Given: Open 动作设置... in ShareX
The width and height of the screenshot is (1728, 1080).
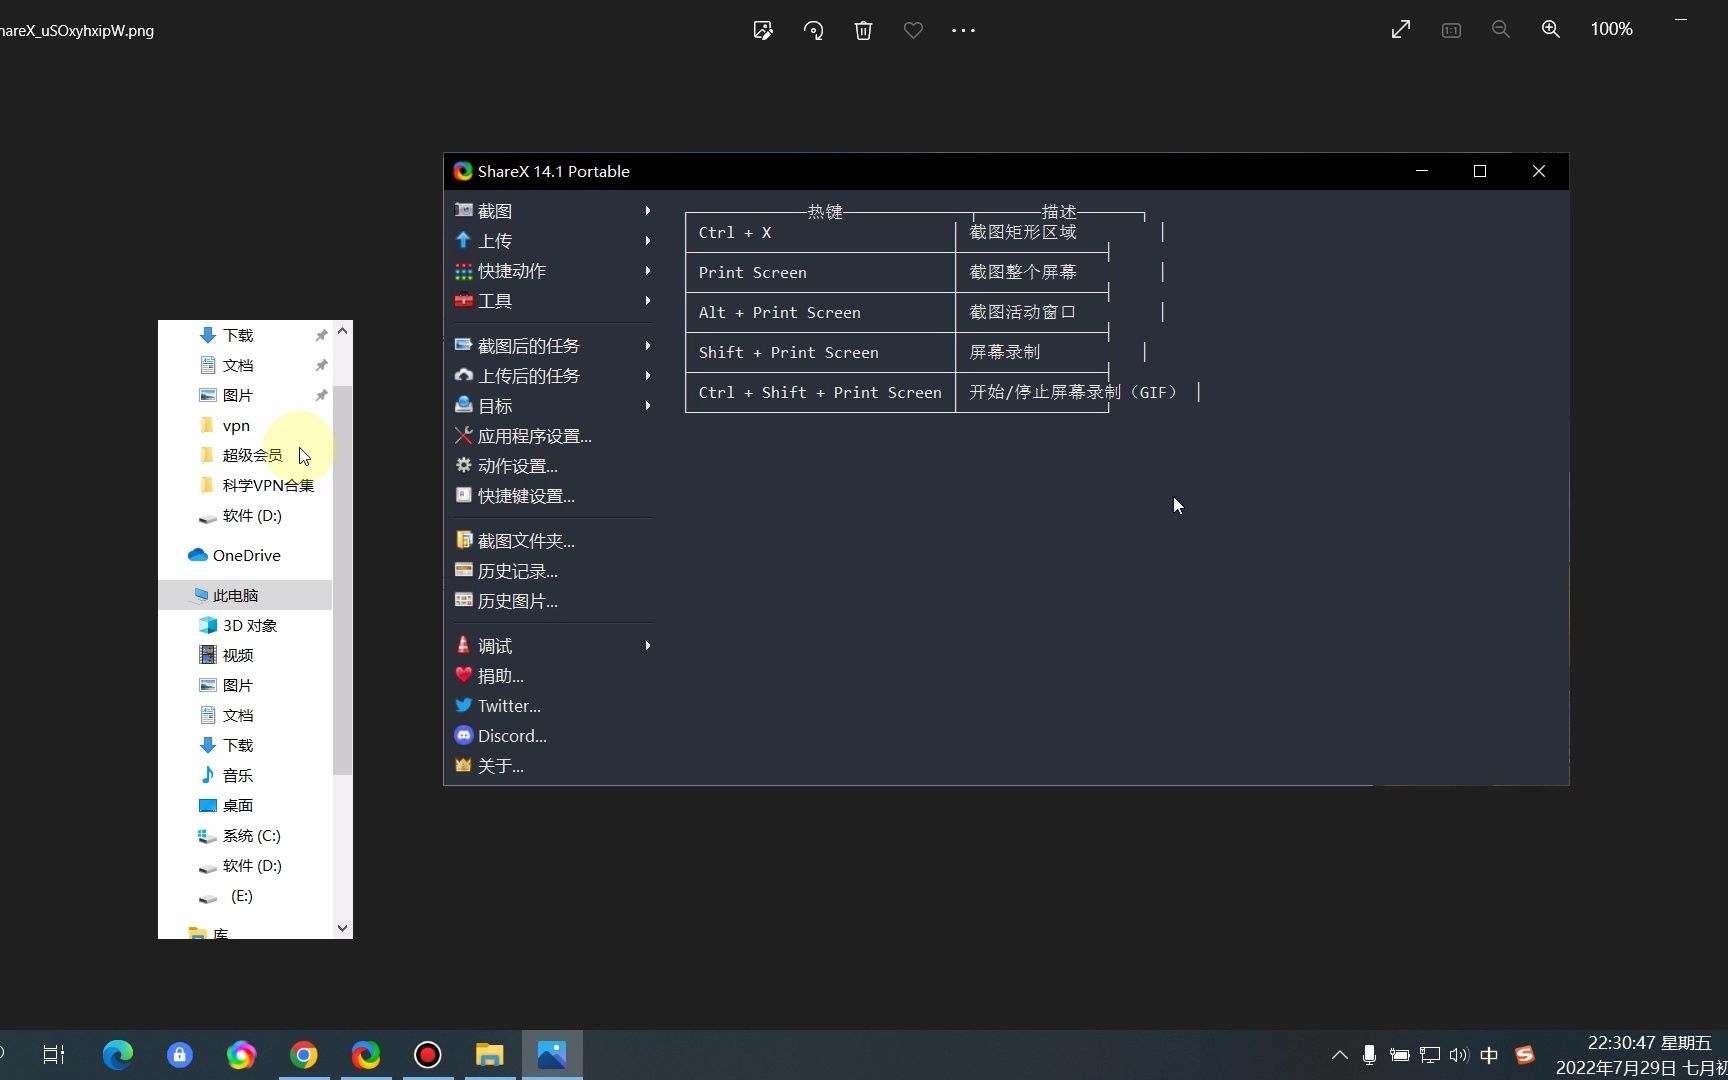Looking at the screenshot, I should click(x=553, y=466).
